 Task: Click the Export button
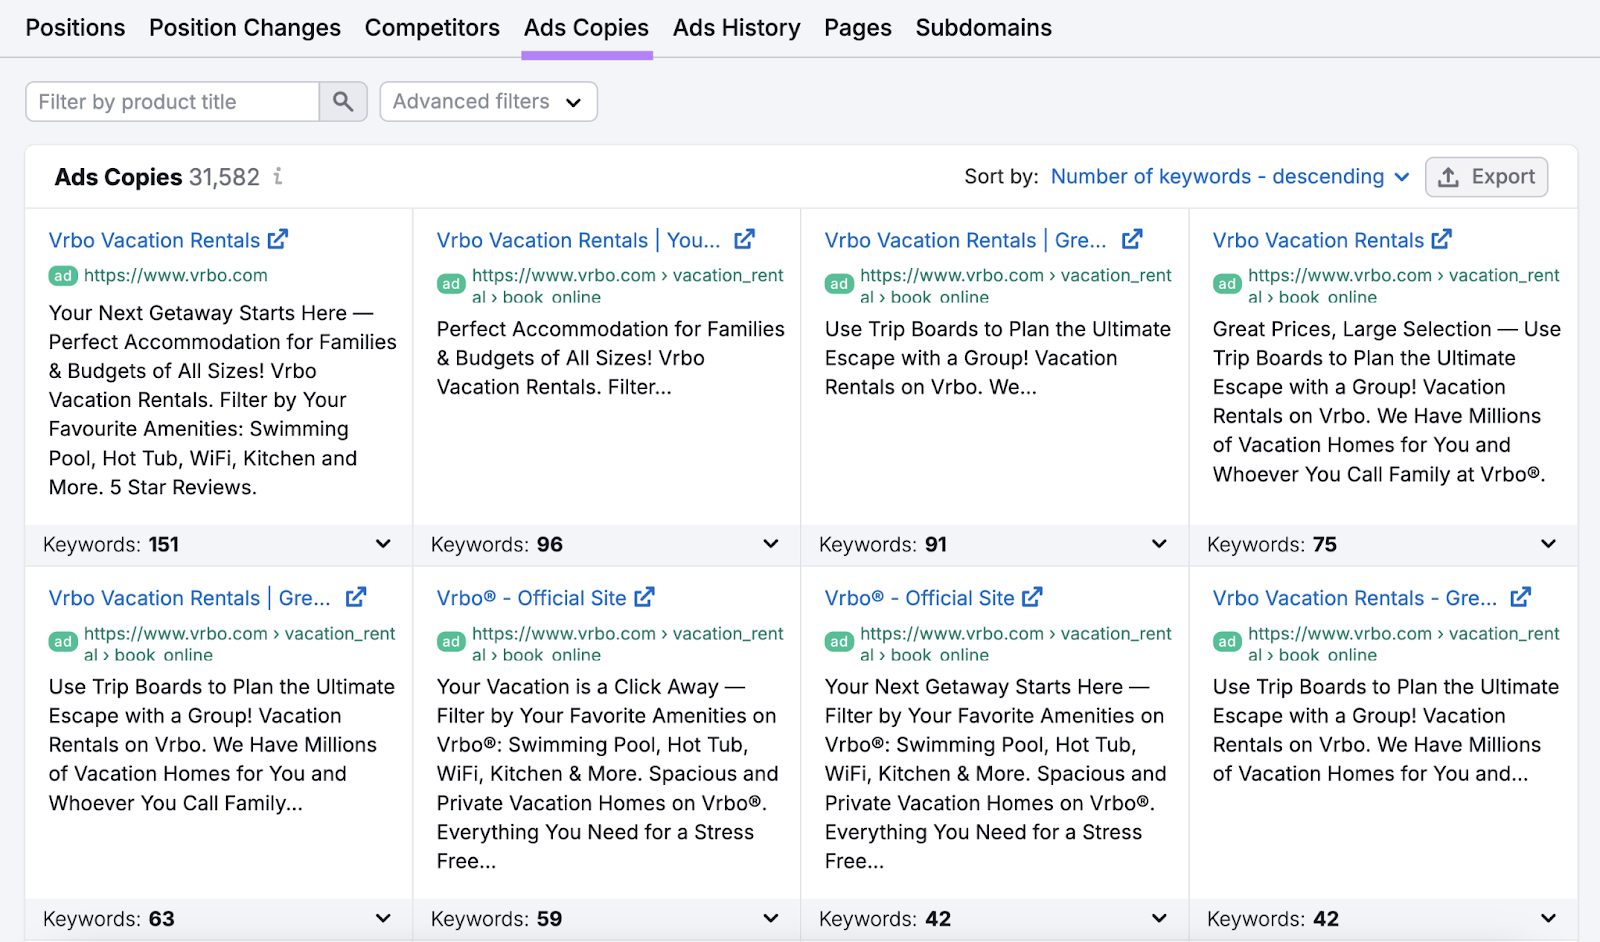tap(1487, 176)
